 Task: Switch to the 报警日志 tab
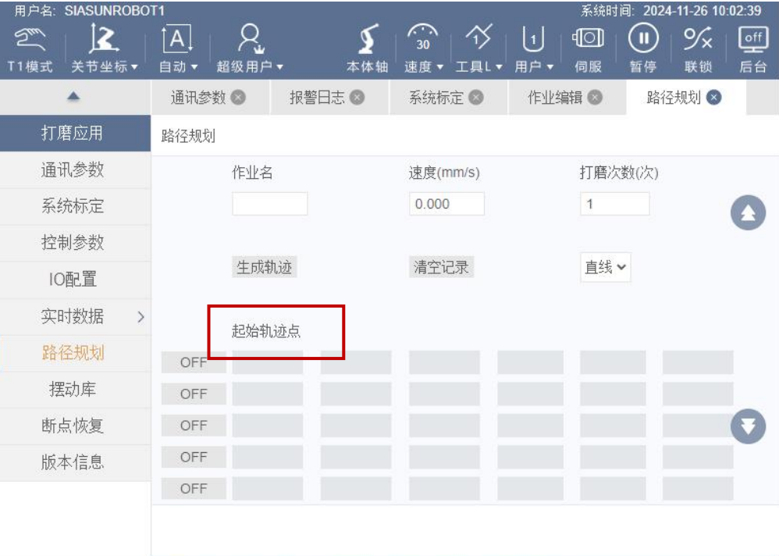[326, 97]
